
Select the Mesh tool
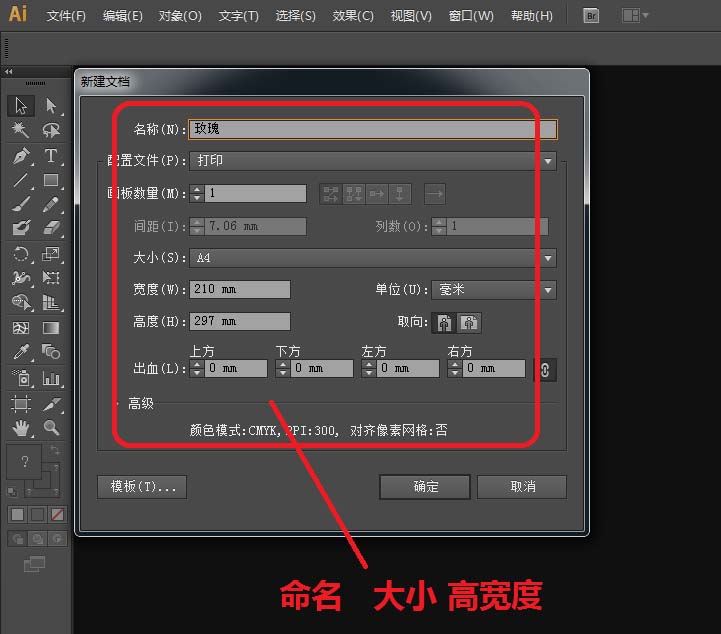[21, 328]
